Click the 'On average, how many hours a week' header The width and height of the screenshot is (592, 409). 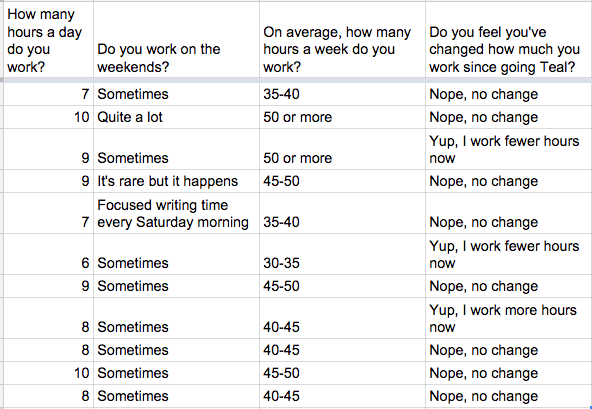tap(342, 40)
